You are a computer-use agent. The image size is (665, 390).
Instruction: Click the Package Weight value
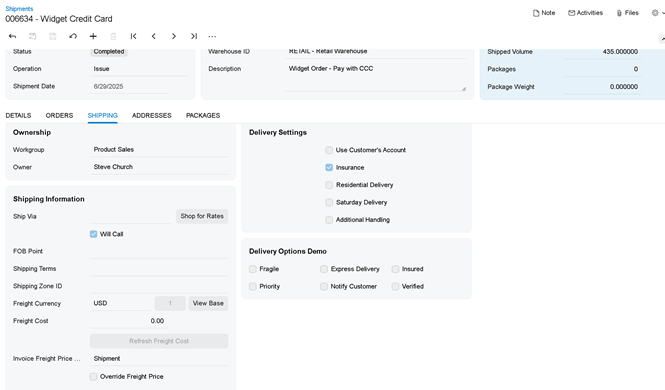(x=623, y=86)
